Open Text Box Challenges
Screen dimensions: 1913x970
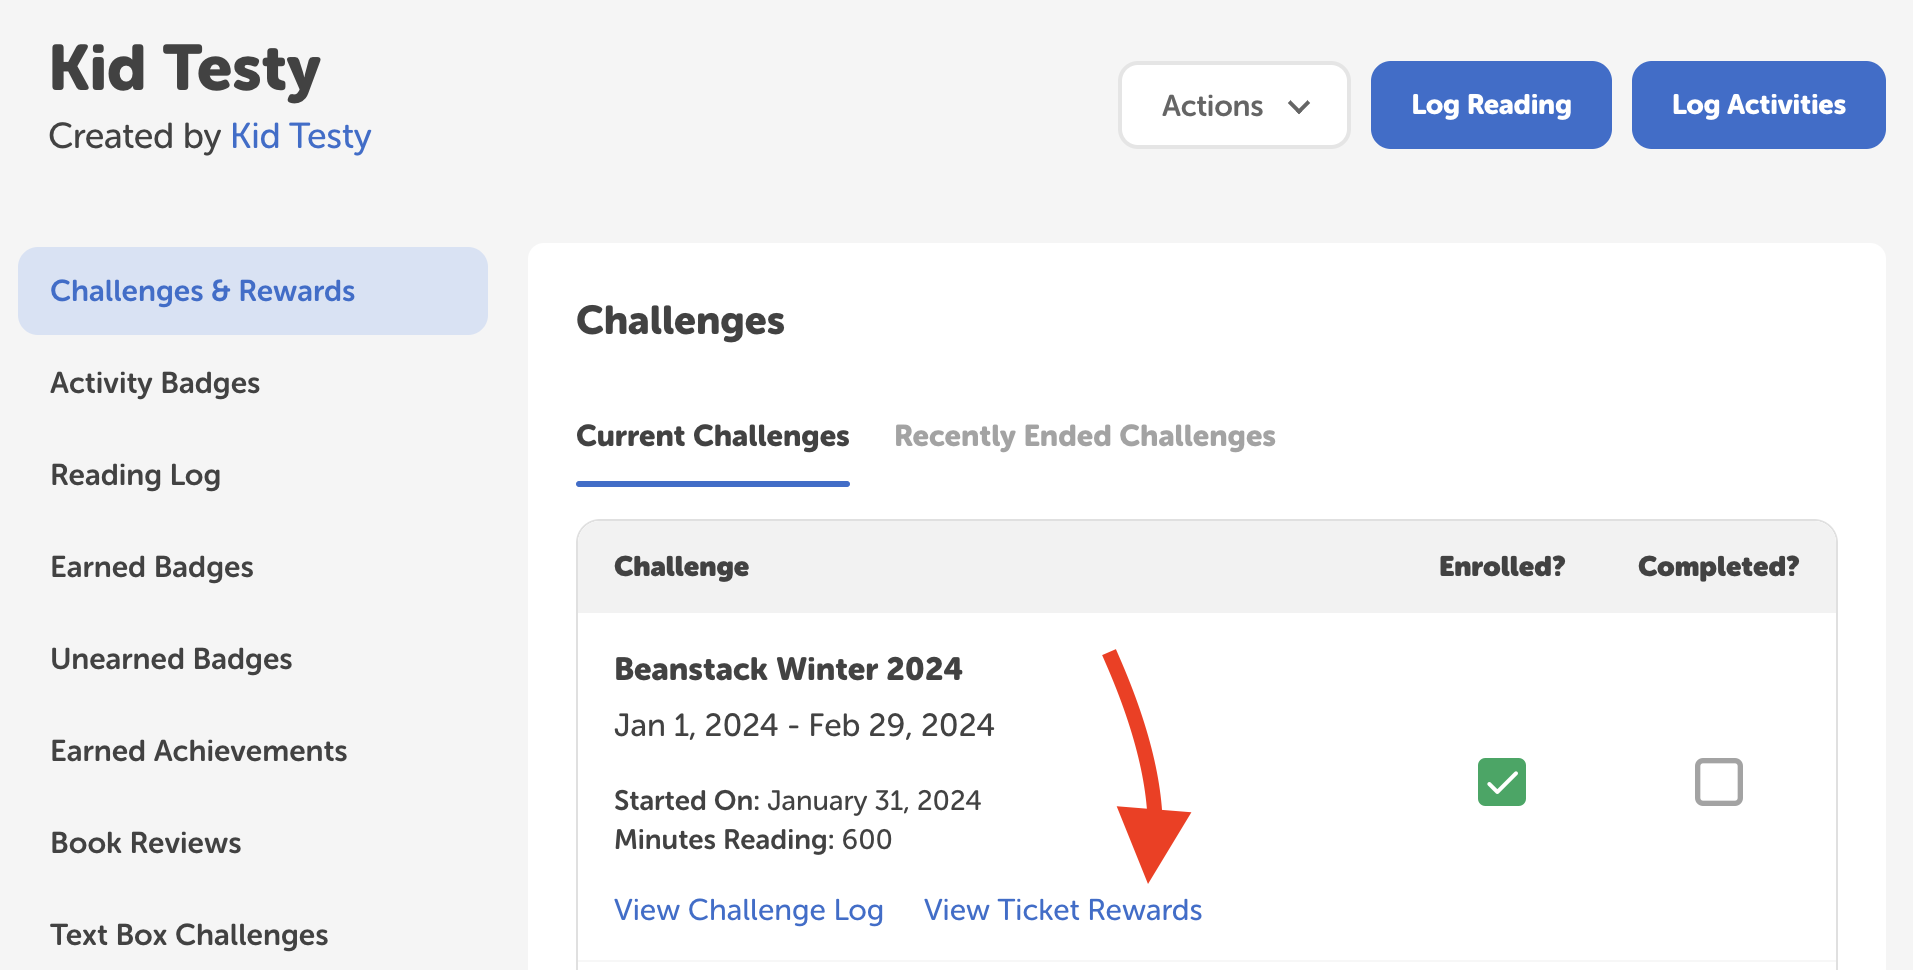[x=189, y=934]
